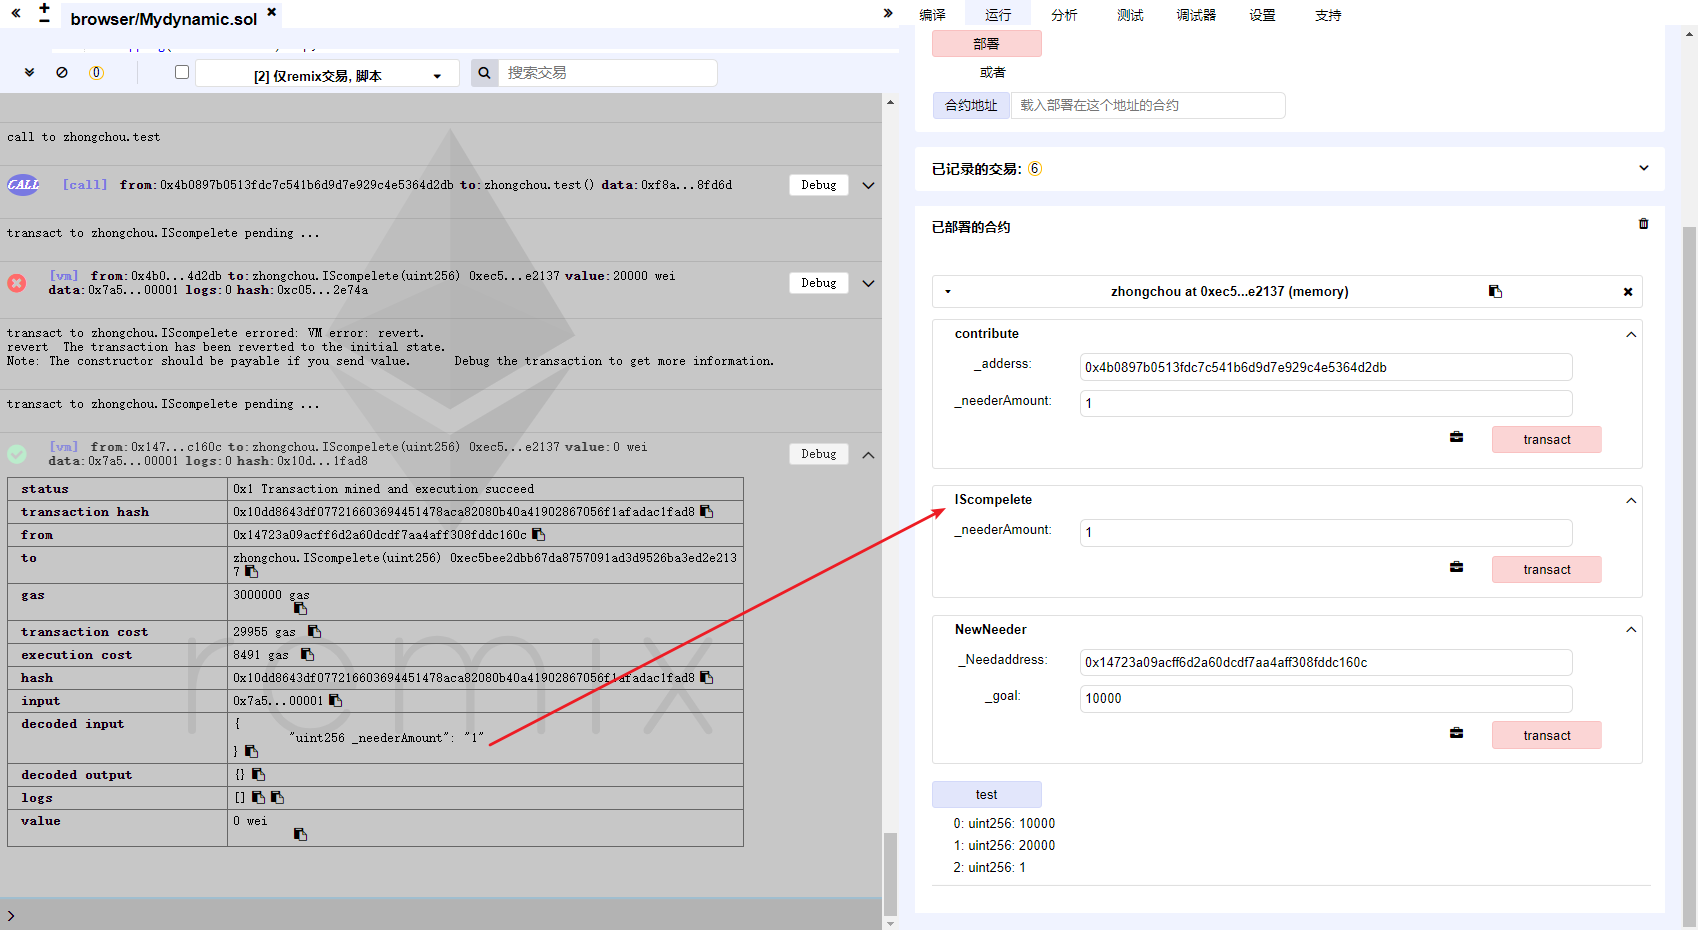Copy the transaction hash value
The width and height of the screenshot is (1698, 930).
click(x=707, y=512)
